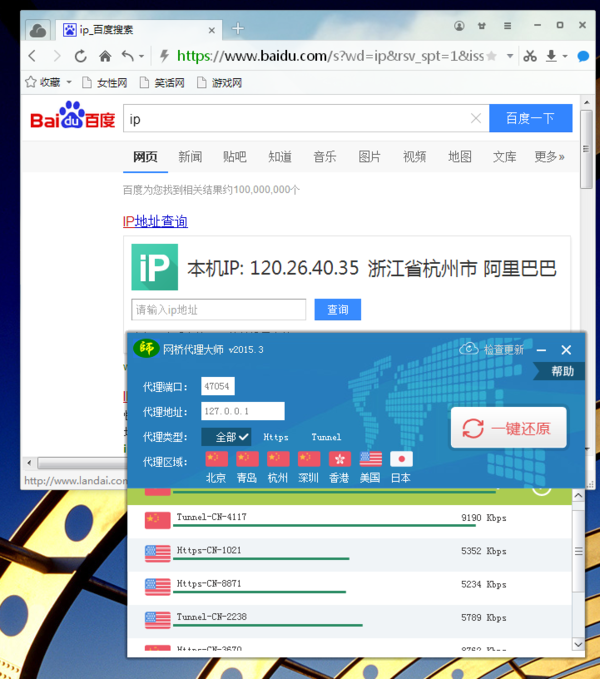Open the undo-close dropdown arrow
This screenshot has width=600, height=679.
(141, 56)
